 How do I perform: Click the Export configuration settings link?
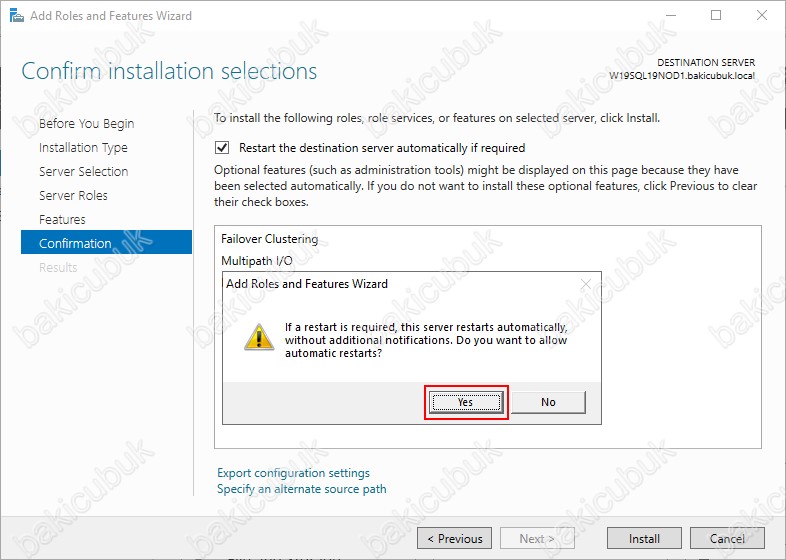coord(293,473)
